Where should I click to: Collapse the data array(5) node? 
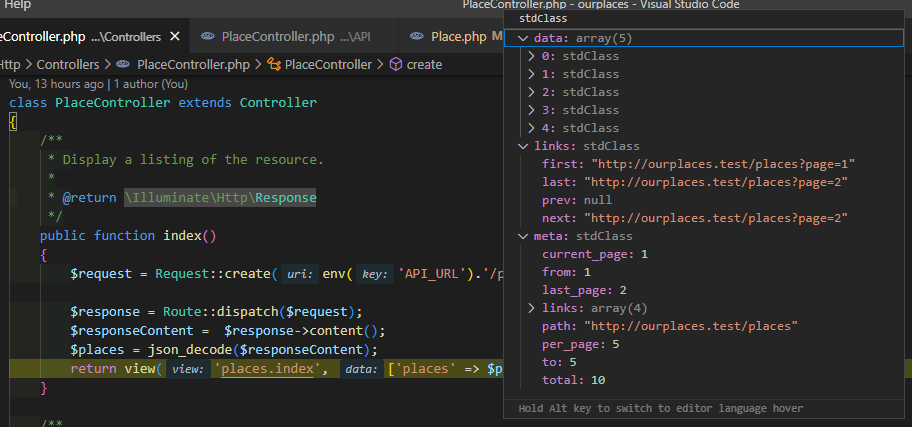pos(523,38)
